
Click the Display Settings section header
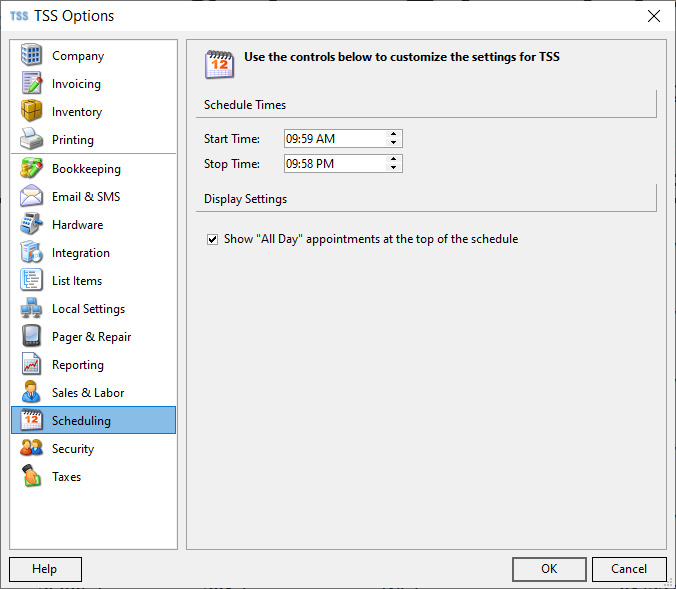point(245,199)
